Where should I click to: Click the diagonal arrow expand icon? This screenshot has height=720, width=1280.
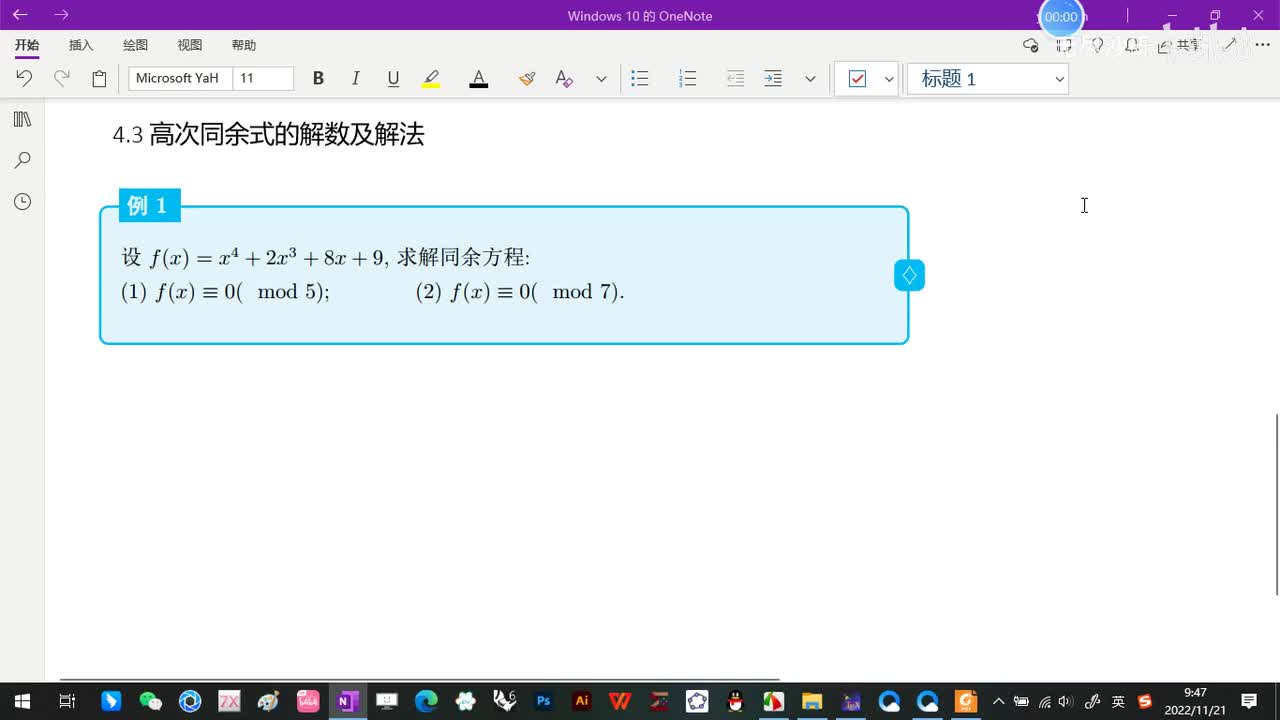tap(1231, 45)
